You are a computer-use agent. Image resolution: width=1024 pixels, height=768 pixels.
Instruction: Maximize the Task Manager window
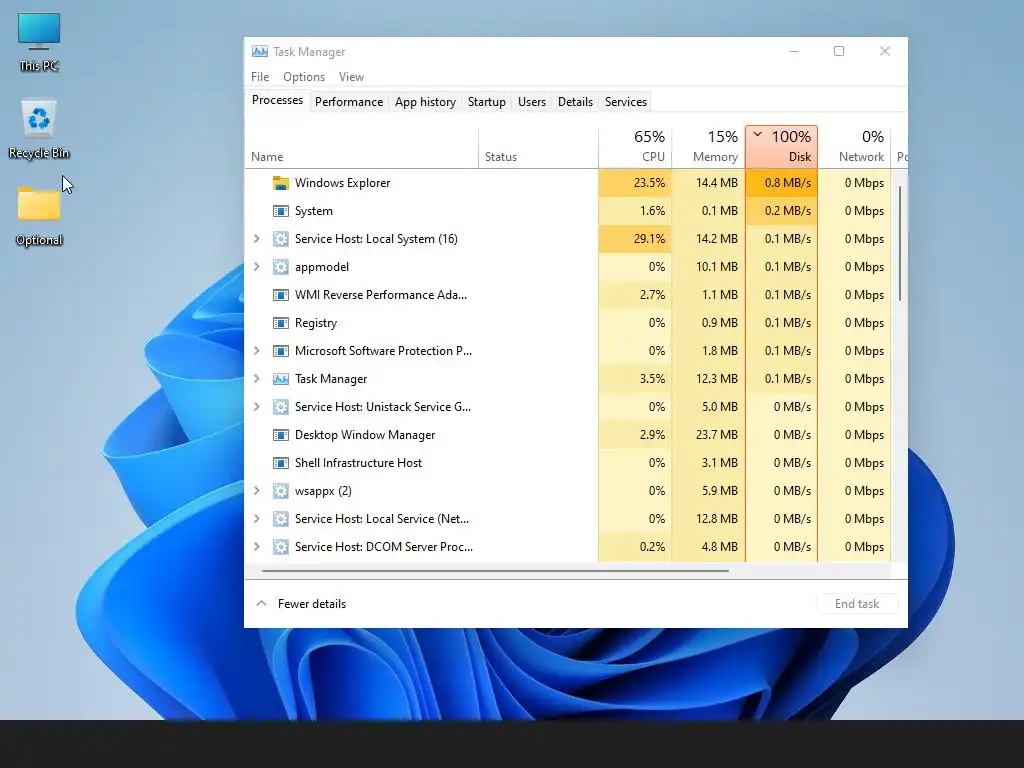pos(839,51)
